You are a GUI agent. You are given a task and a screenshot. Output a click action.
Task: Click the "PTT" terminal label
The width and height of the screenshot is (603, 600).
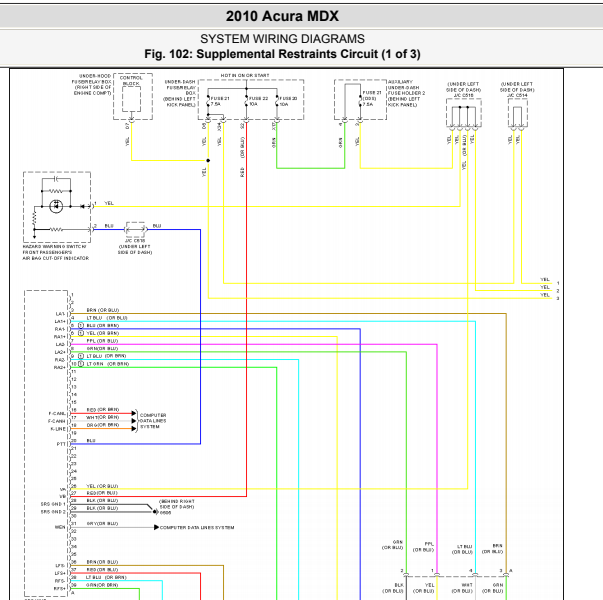61,444
